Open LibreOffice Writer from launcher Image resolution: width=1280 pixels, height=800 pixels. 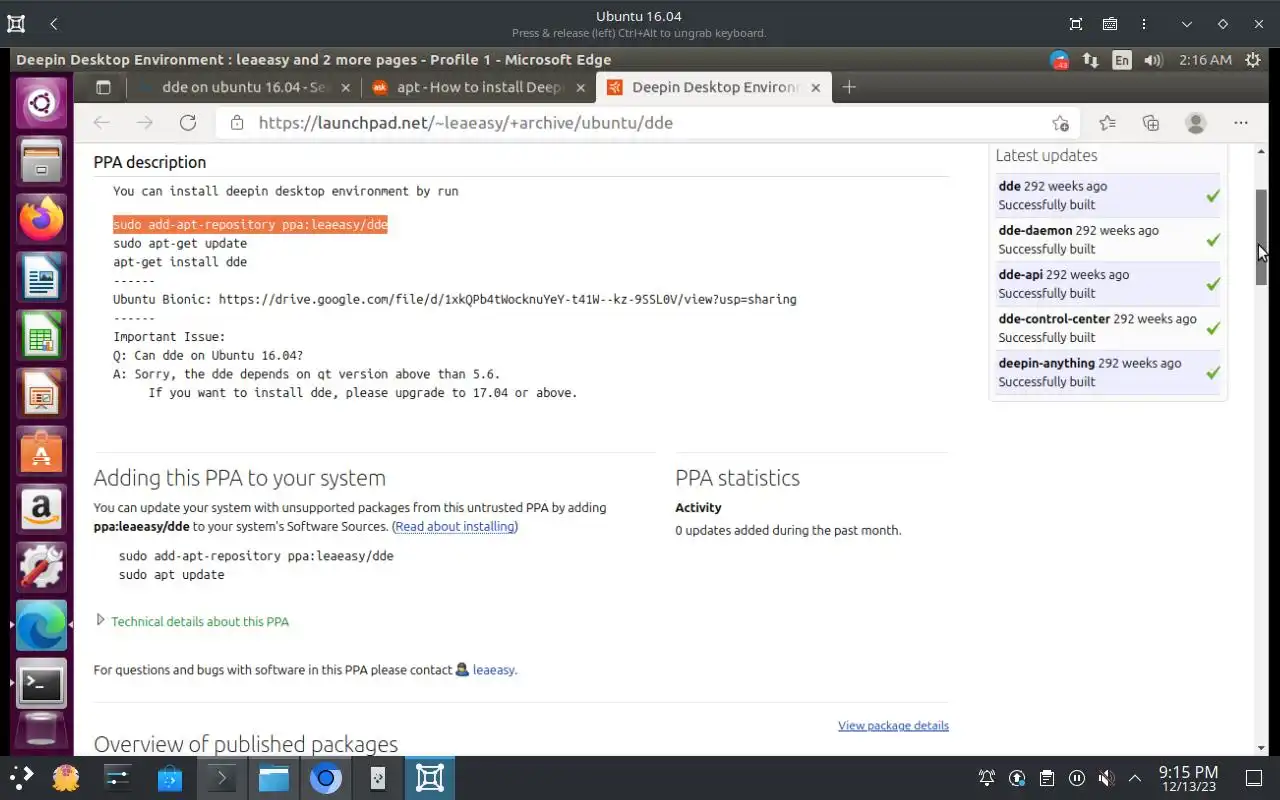pos(41,277)
